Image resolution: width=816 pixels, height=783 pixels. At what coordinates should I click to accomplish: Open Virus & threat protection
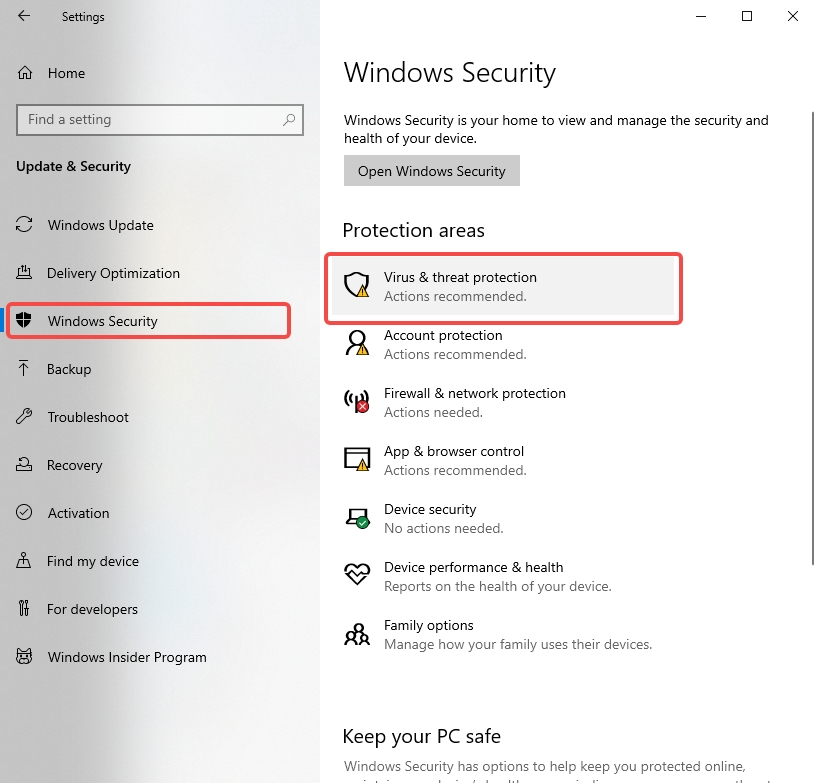pyautogui.click(x=503, y=286)
